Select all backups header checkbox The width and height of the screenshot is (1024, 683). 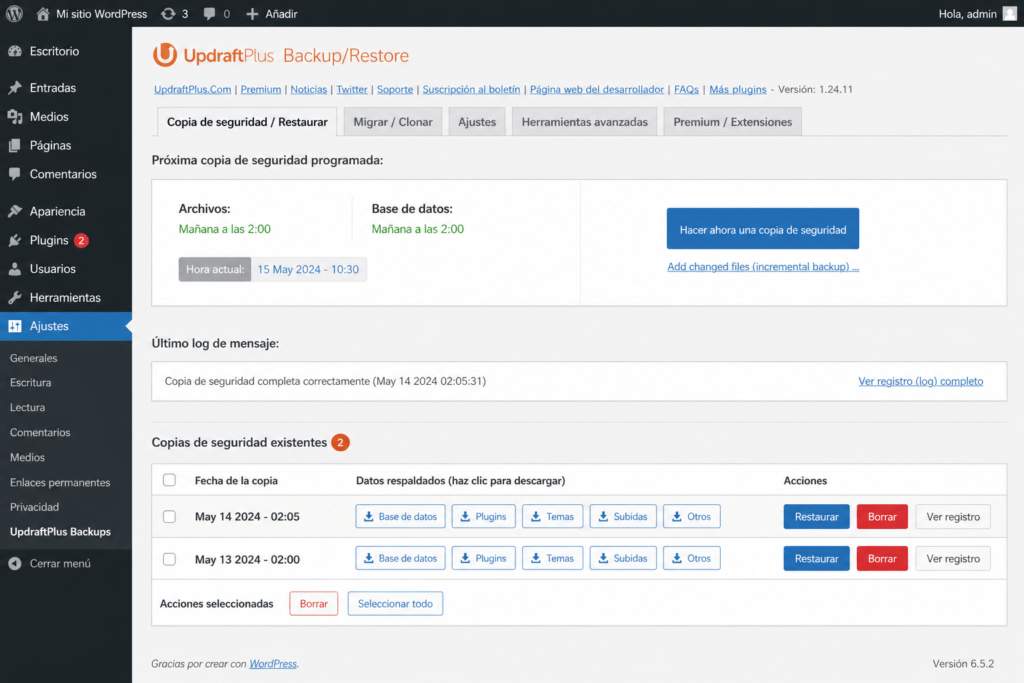169,480
